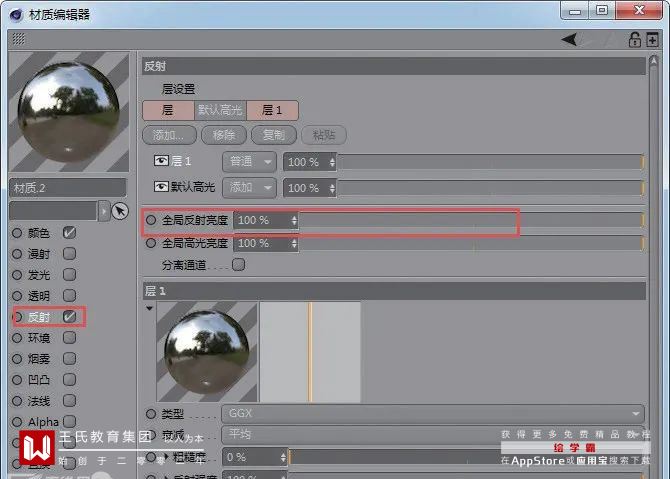Toggle the lock icon in editor header
Image resolution: width=670 pixels, height=479 pixels.
[635, 40]
